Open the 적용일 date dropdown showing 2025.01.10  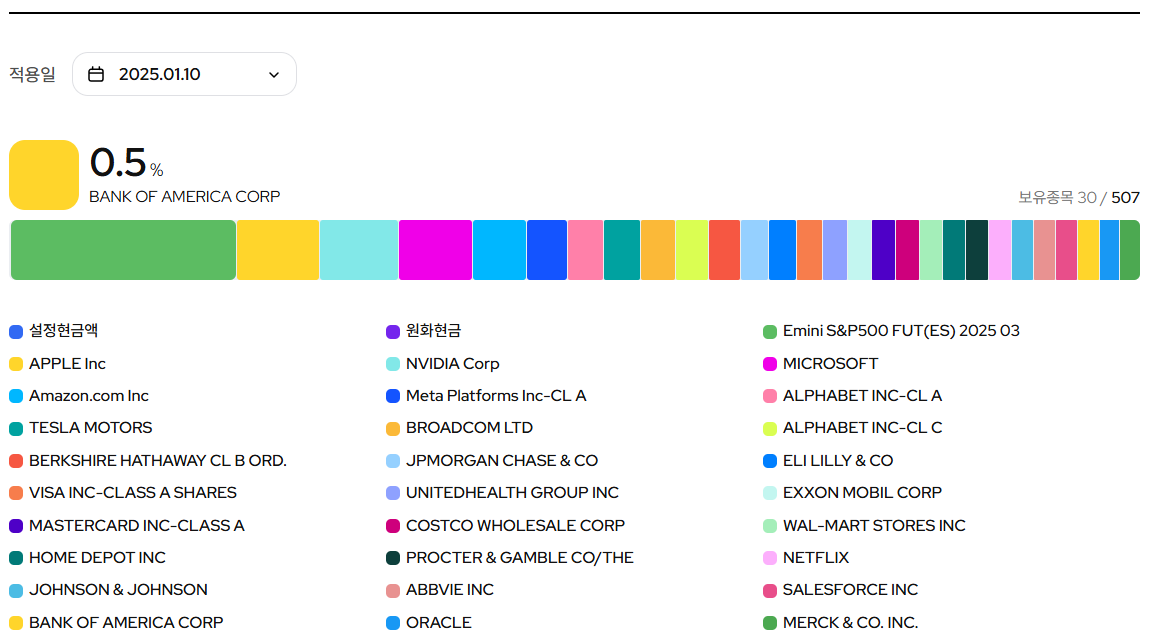pyautogui.click(x=184, y=74)
